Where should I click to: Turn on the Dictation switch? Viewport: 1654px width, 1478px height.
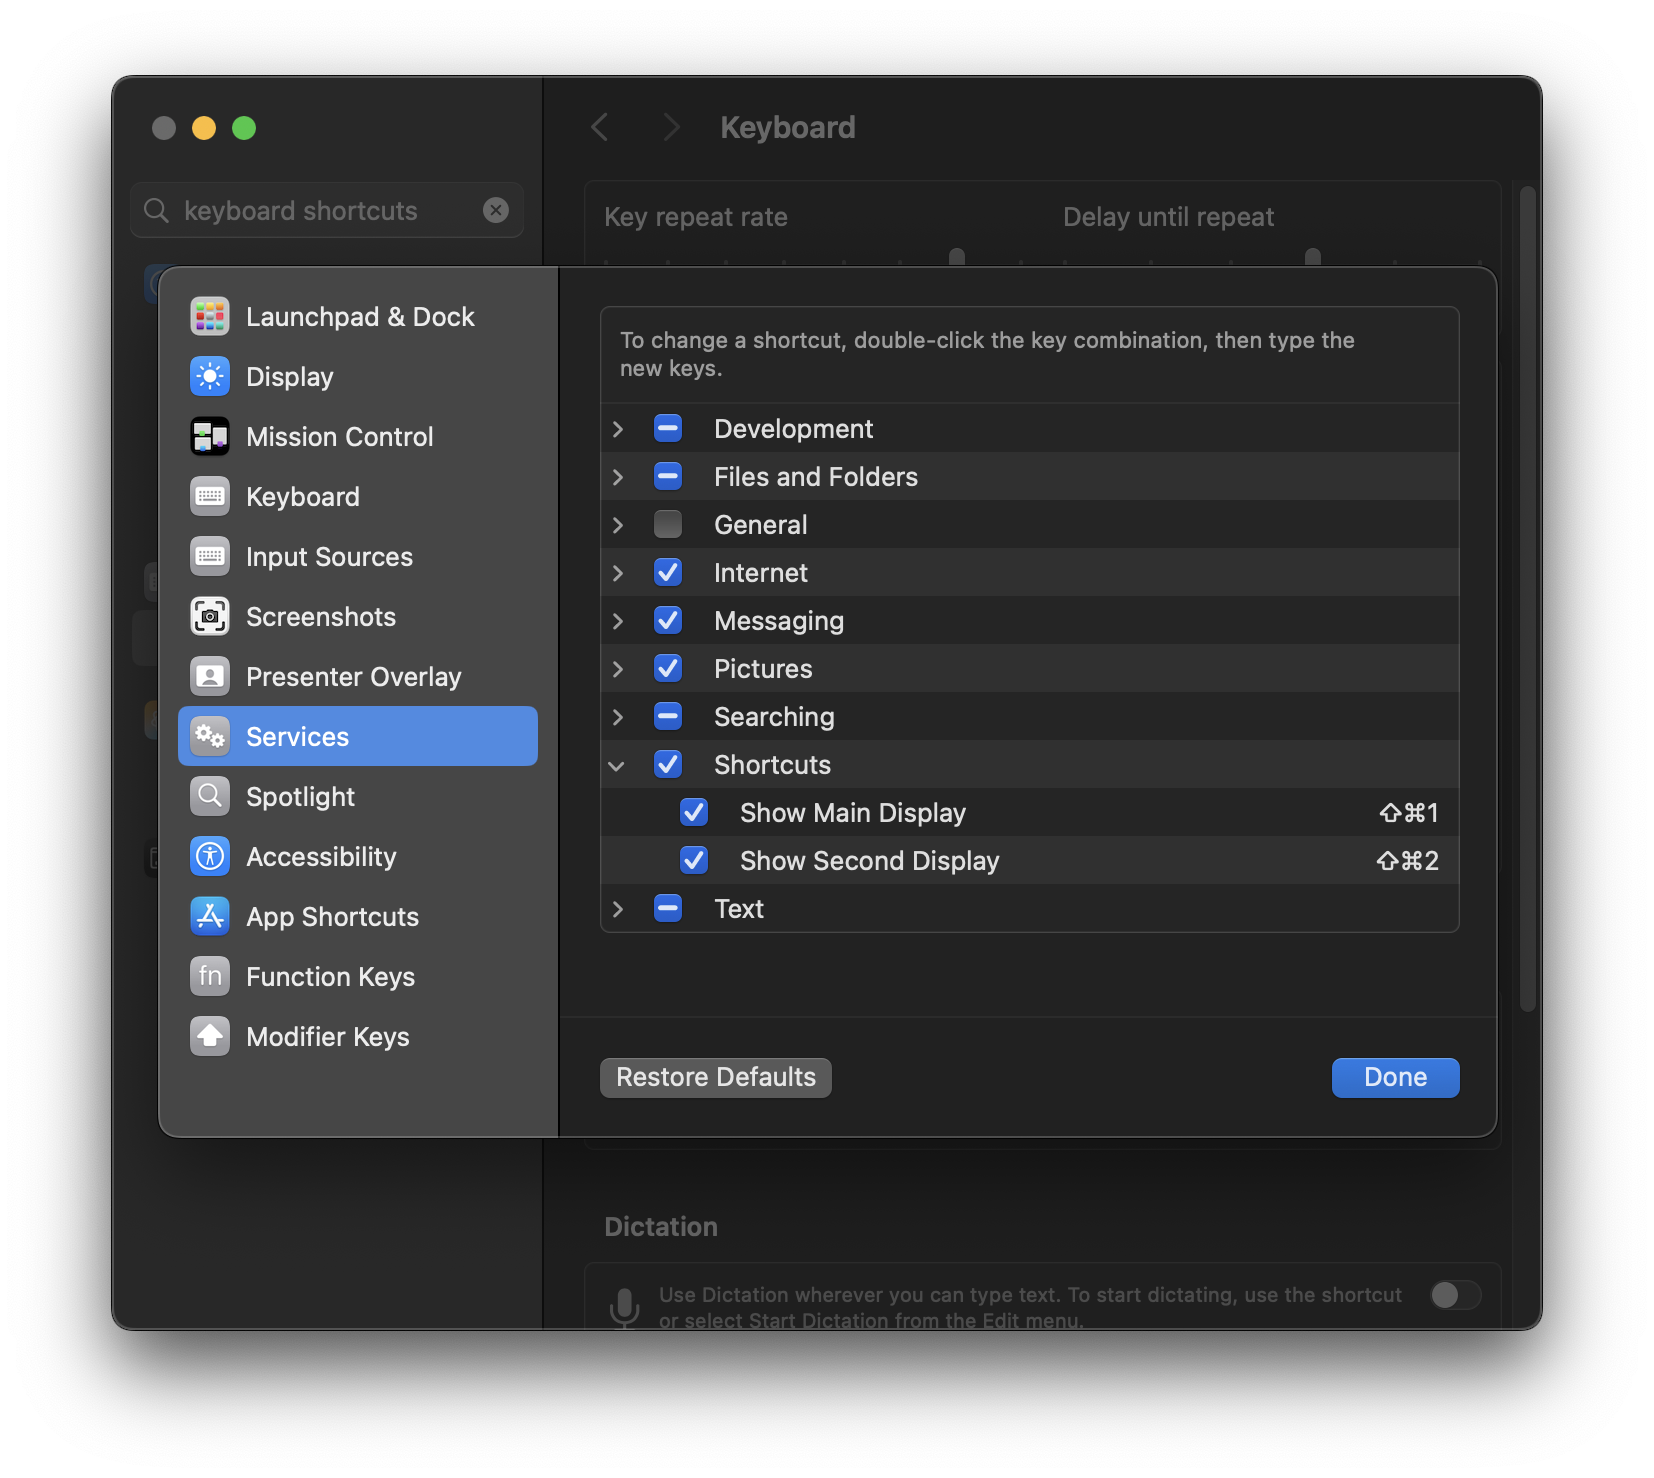point(1455,1296)
